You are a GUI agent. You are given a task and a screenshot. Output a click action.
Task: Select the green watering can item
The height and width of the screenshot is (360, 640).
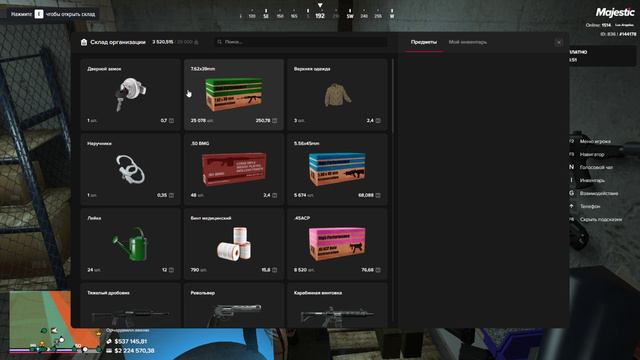[x=130, y=244]
